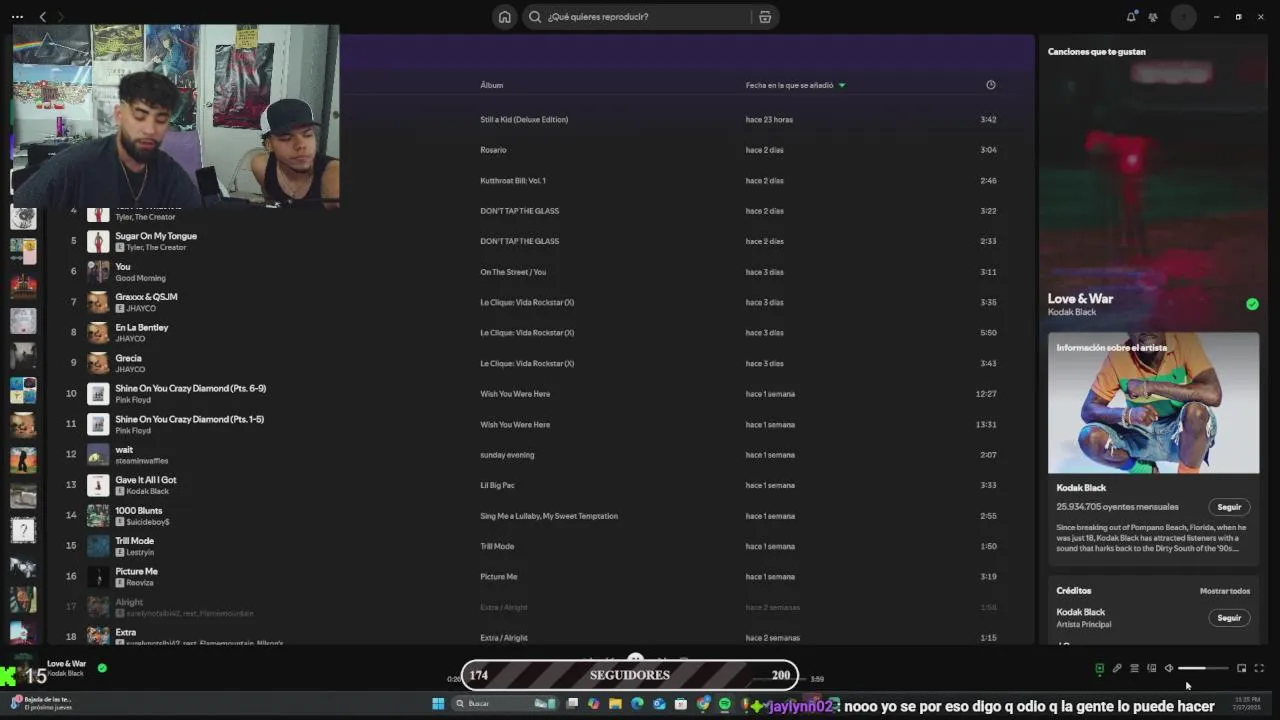
Task: Open album Still a Kid (Deluxe Edition)
Action: [524, 120]
